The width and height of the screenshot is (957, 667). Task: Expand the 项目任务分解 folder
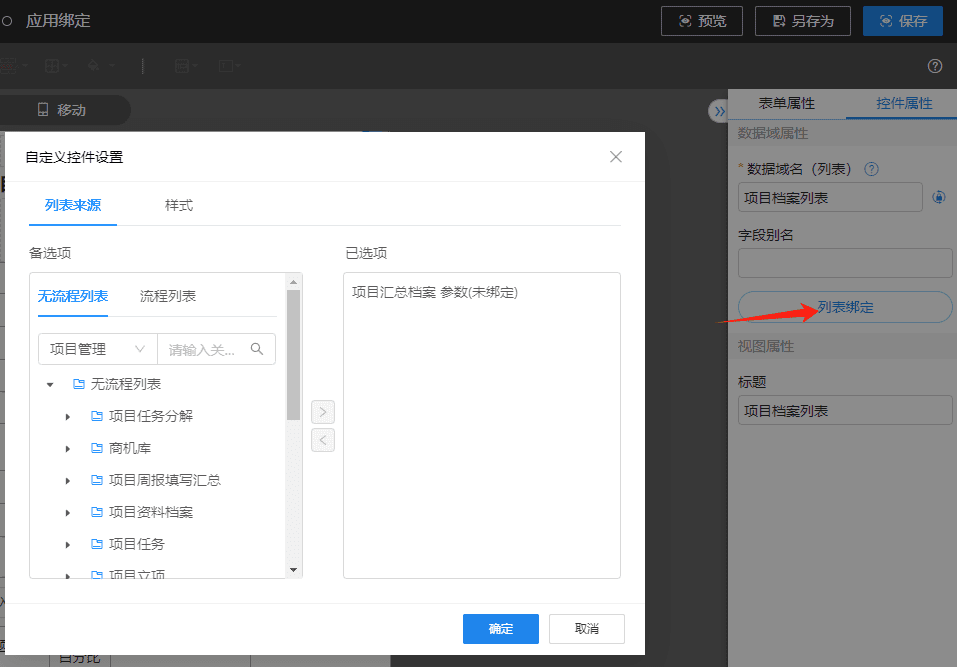coord(68,417)
